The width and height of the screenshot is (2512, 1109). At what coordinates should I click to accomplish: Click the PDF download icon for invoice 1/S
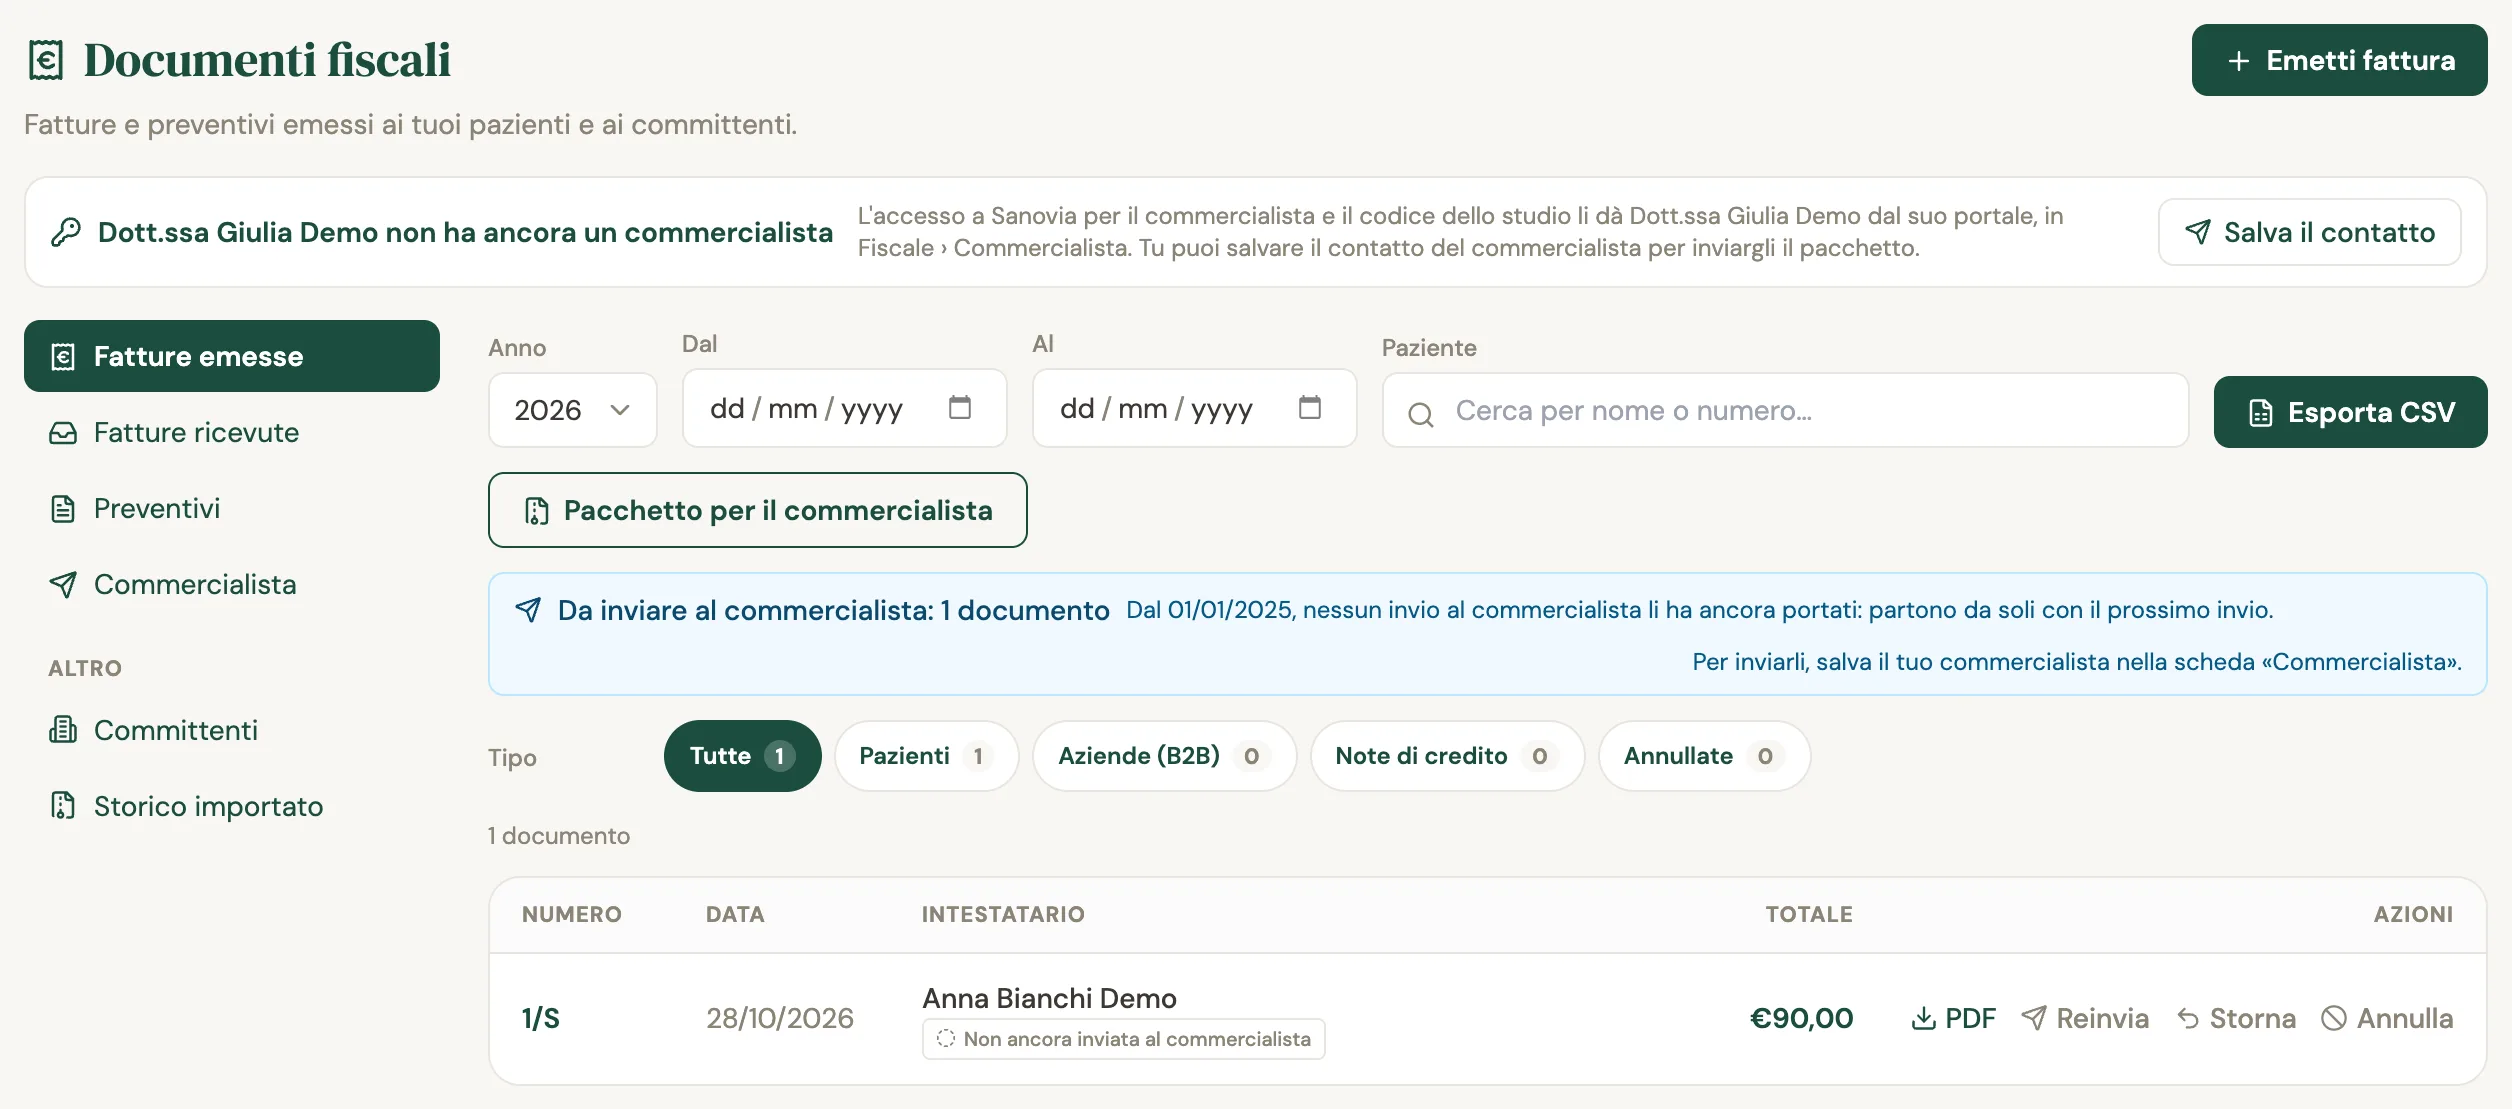(1923, 1018)
